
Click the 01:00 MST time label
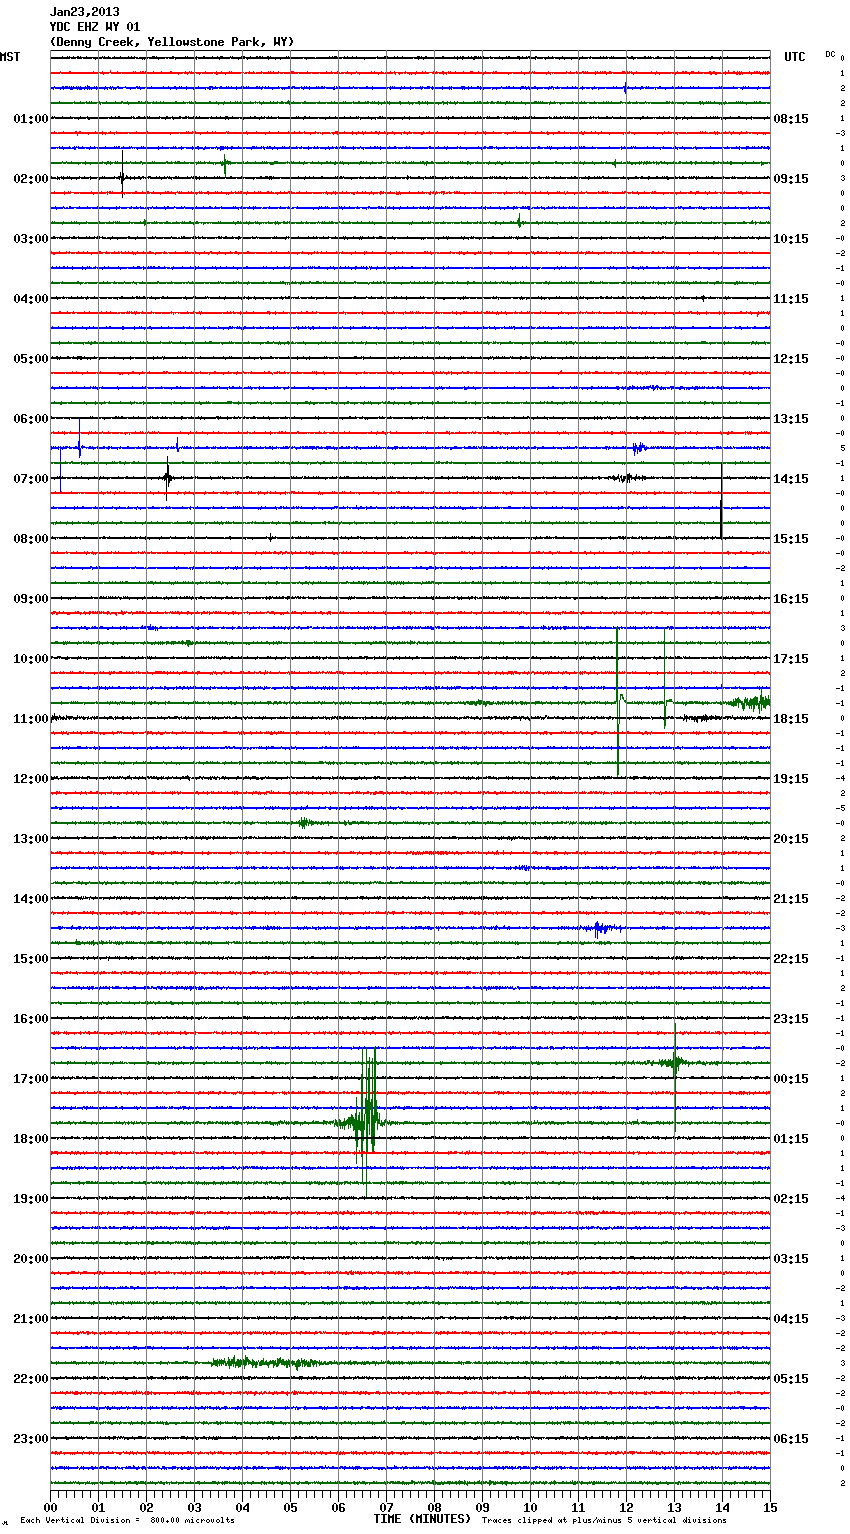click(x=31, y=119)
